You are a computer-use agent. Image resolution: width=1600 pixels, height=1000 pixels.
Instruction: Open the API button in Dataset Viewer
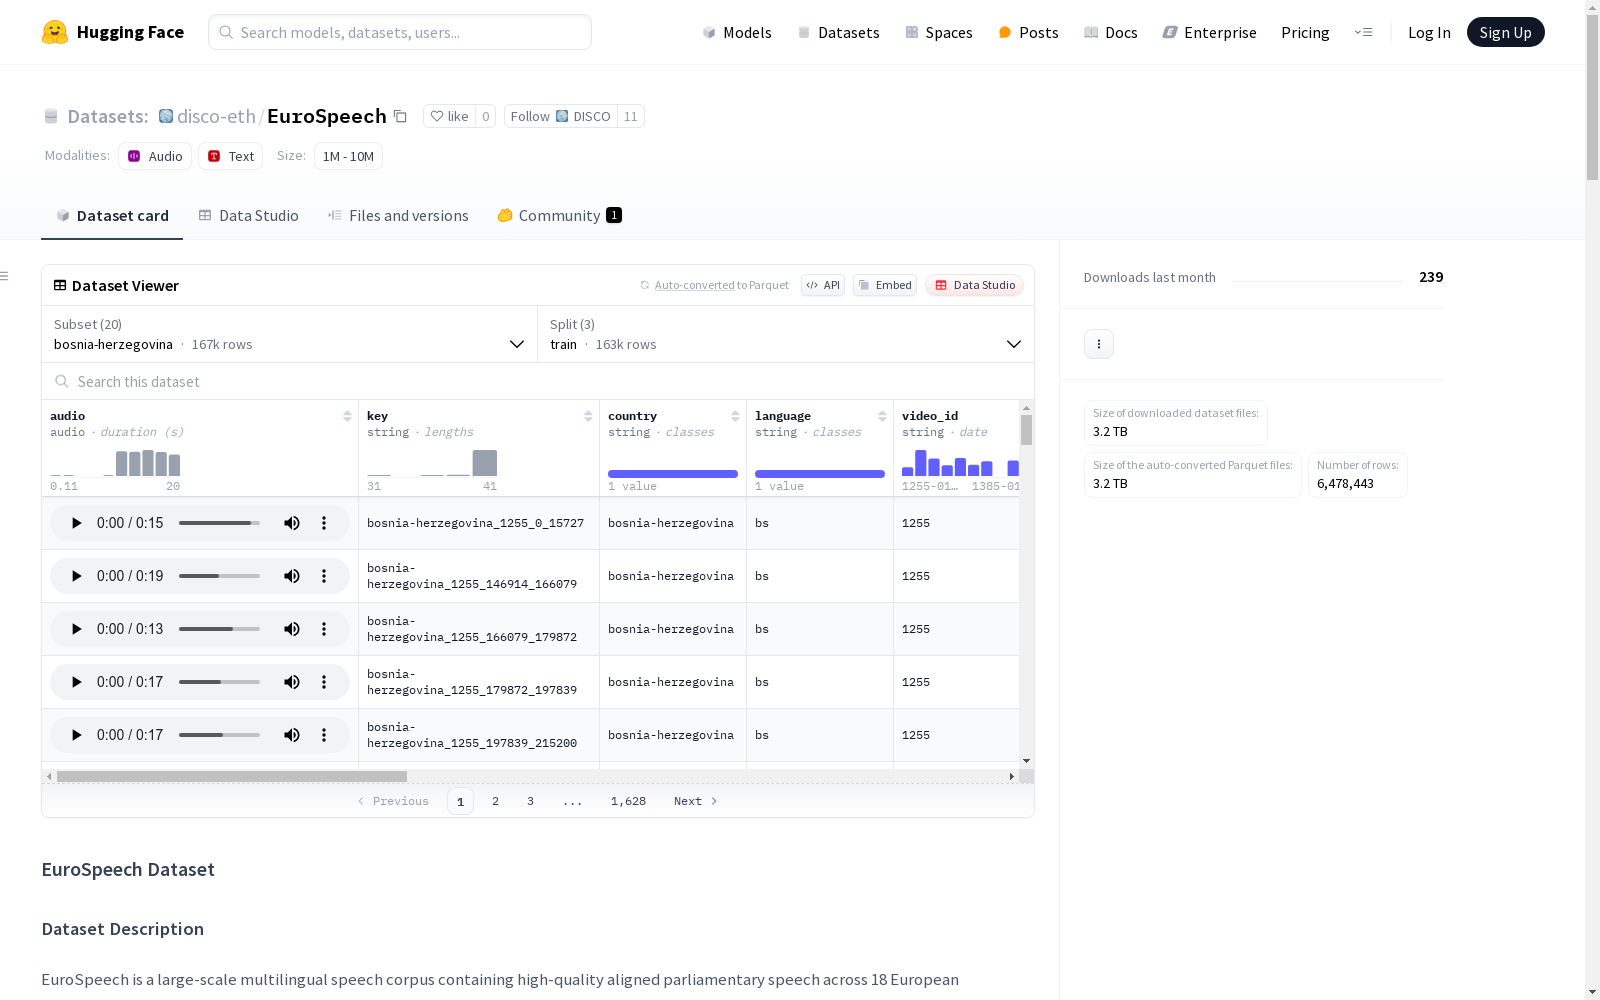click(823, 285)
